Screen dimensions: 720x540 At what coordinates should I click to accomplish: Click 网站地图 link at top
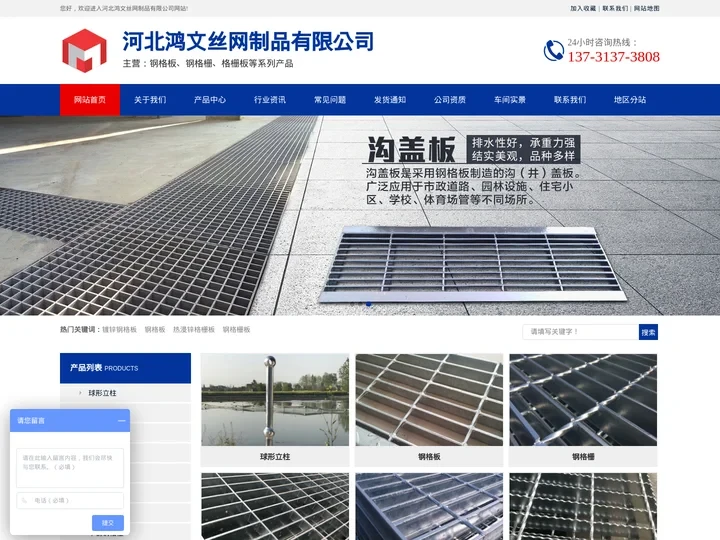647,8
